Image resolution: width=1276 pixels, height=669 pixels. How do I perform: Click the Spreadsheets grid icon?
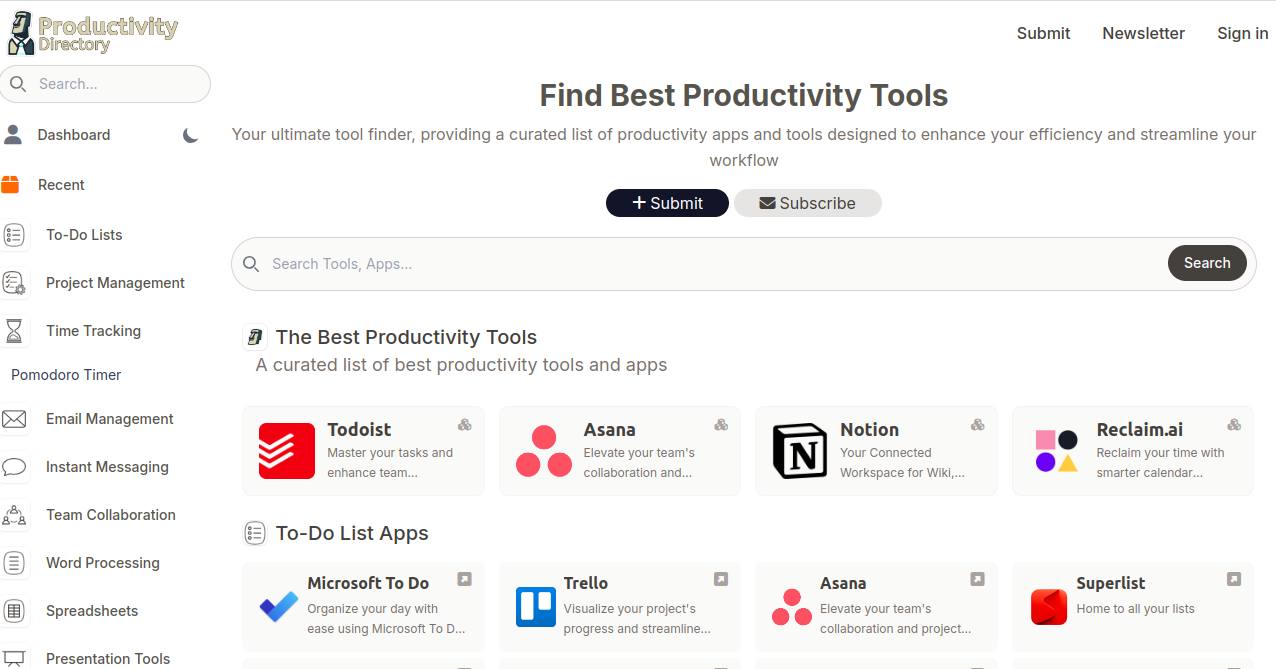[x=14, y=611]
